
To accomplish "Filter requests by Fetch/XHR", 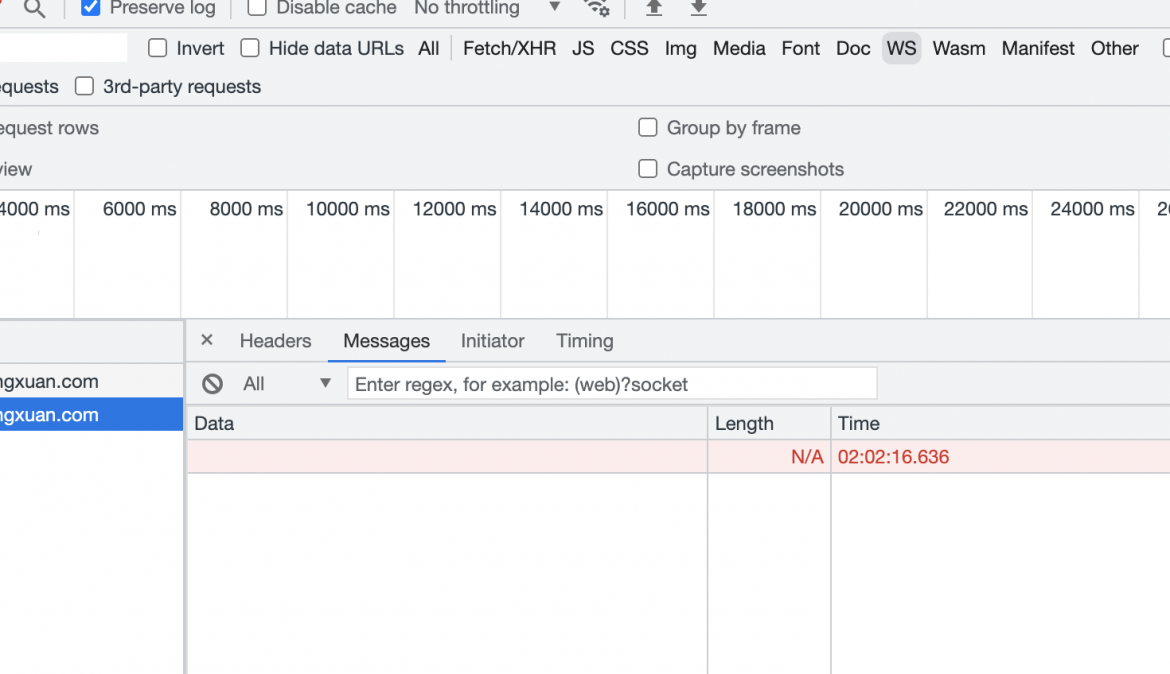I will click(x=510, y=49).
